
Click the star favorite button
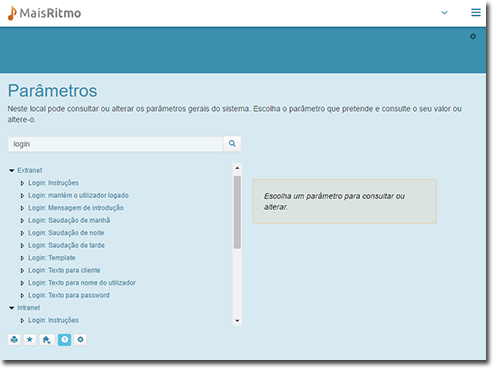tap(30, 340)
